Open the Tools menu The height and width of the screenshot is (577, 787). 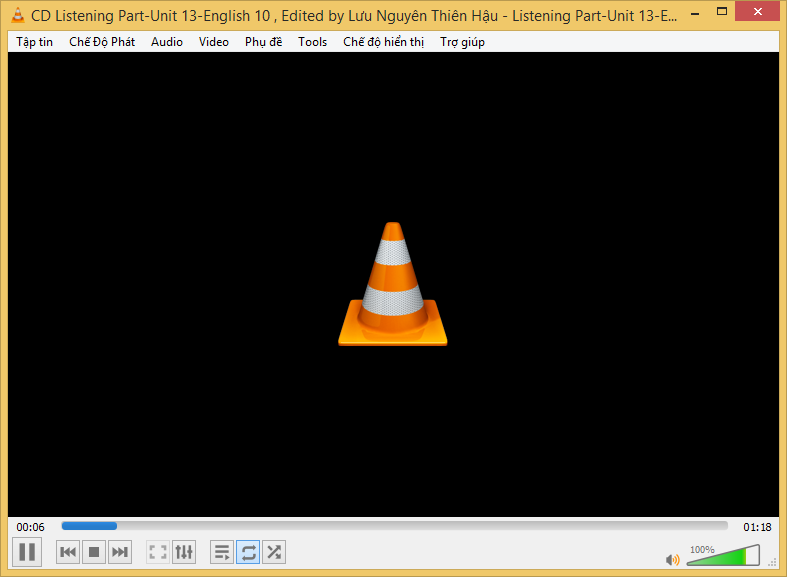(312, 42)
